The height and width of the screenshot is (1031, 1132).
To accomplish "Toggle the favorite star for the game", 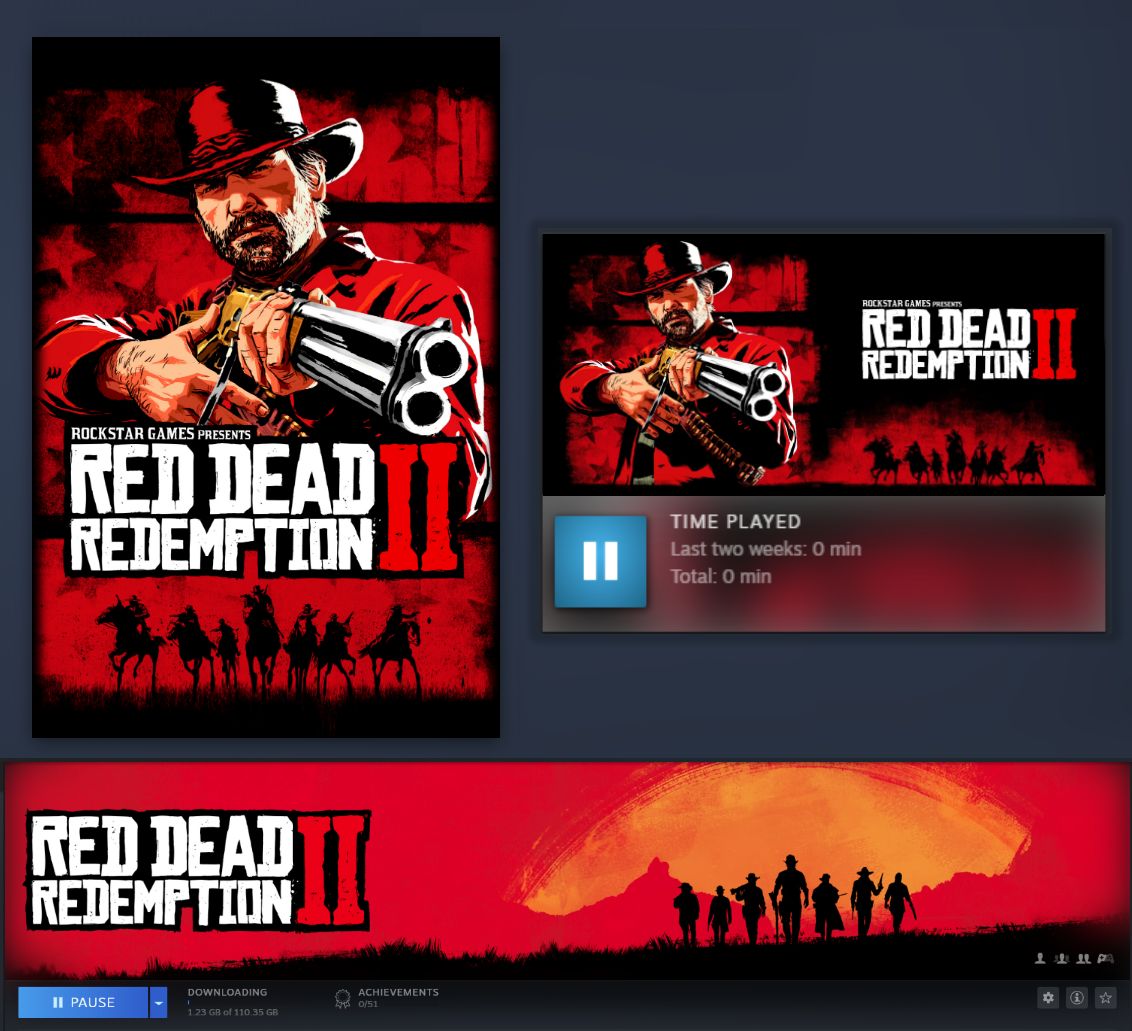I will [1105, 997].
